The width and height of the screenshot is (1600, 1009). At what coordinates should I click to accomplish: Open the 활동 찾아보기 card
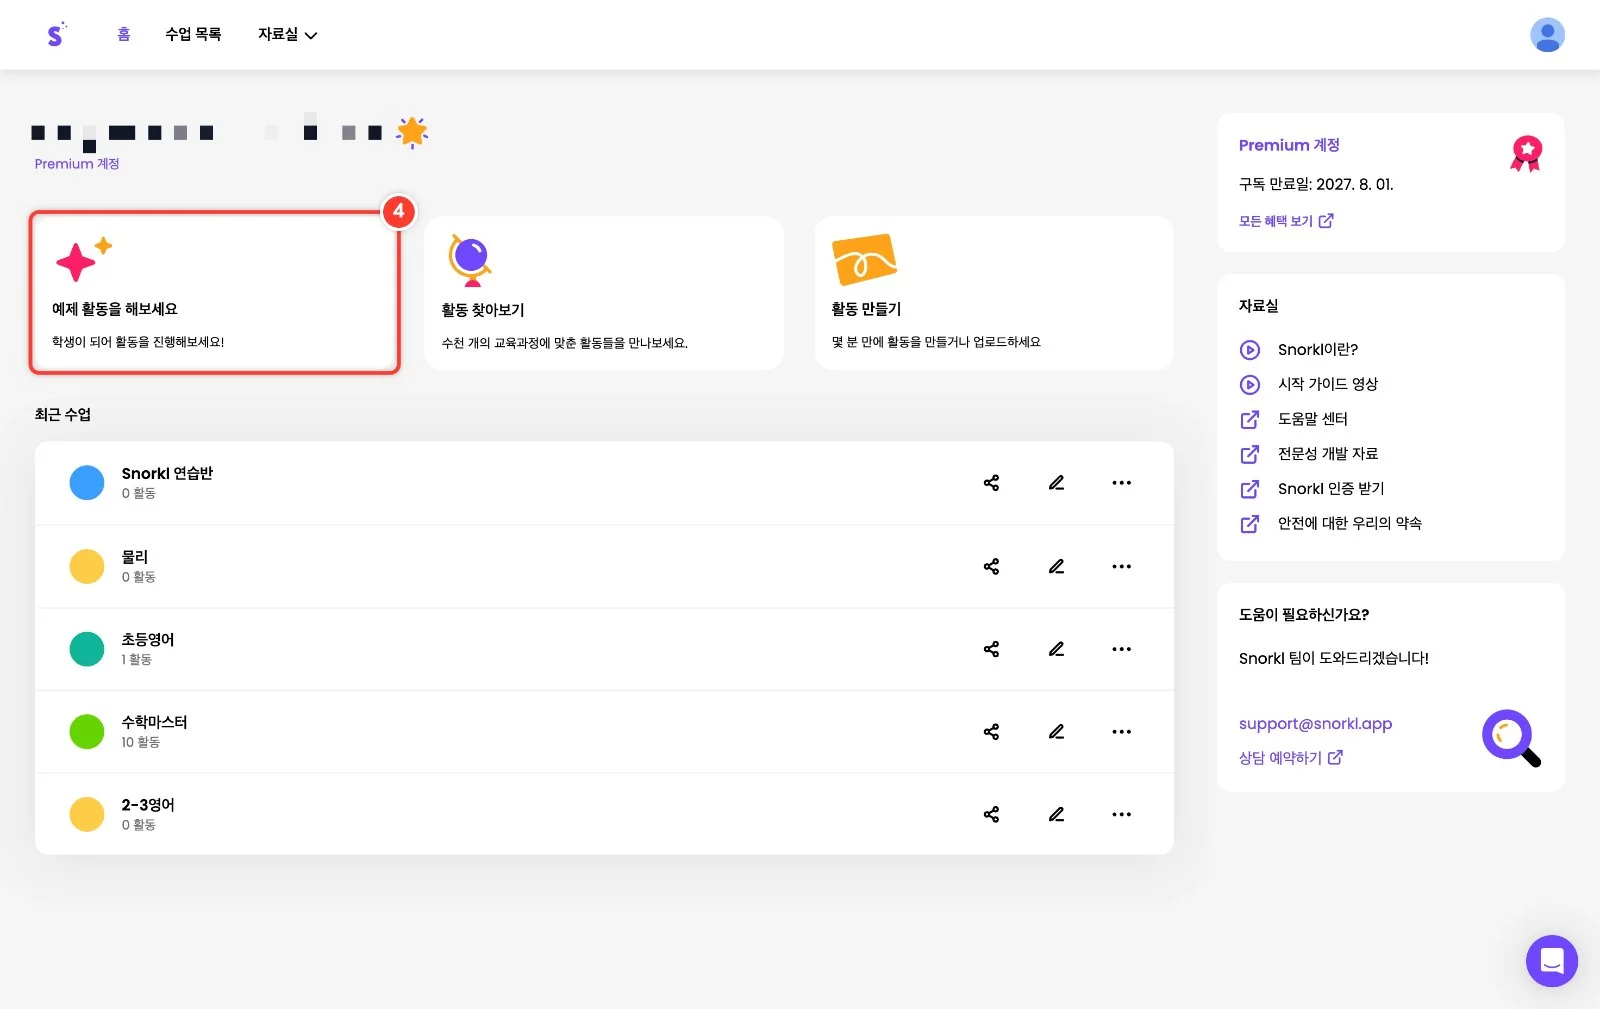point(604,293)
